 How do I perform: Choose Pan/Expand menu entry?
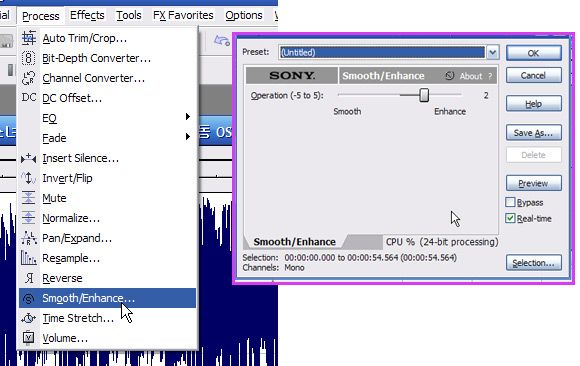coord(107,238)
